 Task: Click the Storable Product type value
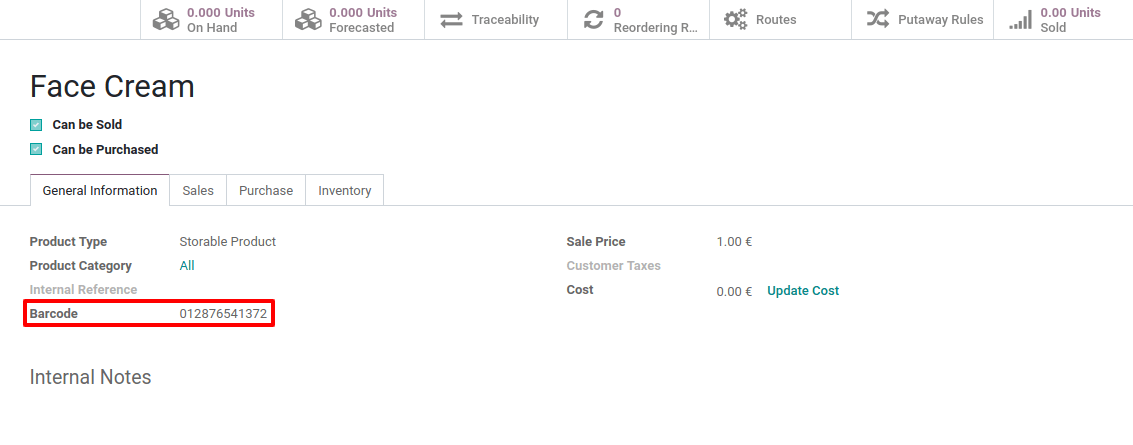click(227, 242)
